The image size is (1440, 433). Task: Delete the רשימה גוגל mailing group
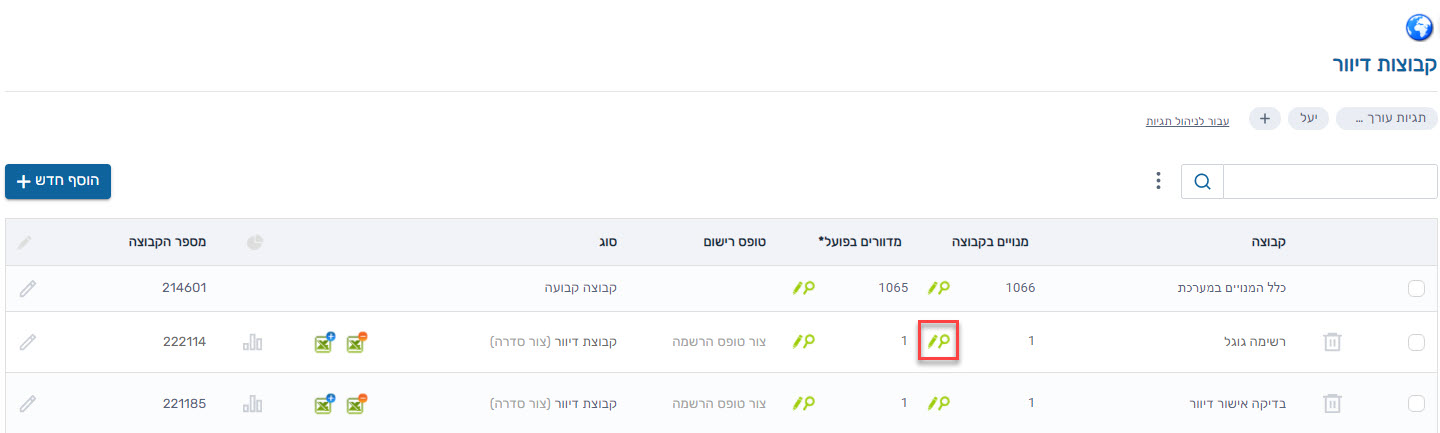pos(1331,342)
